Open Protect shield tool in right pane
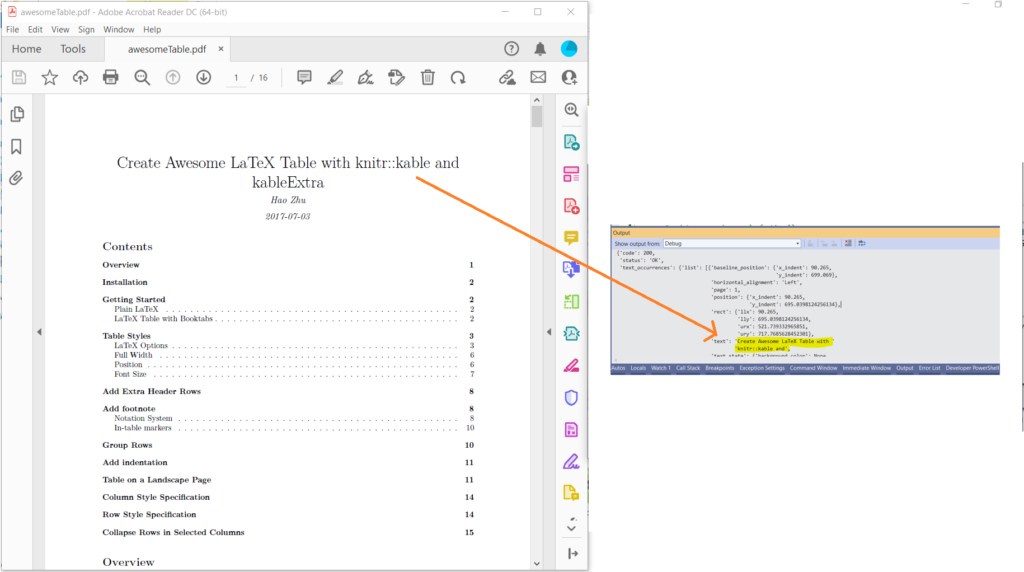Screen dimensions: 1024x572 (571, 398)
